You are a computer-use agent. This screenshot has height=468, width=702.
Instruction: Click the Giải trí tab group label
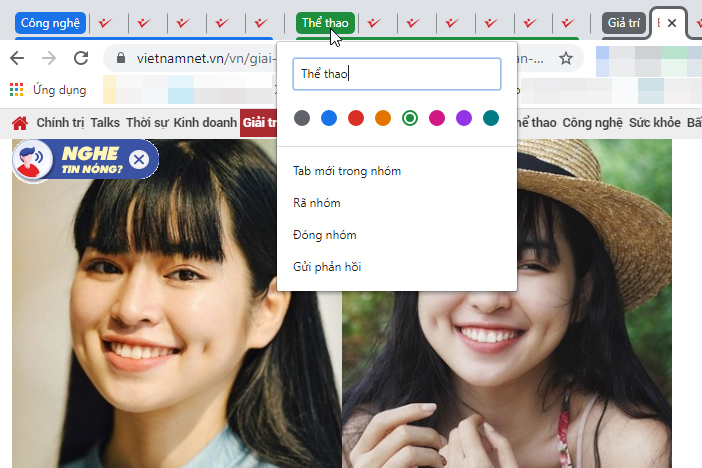pyautogui.click(x=624, y=23)
